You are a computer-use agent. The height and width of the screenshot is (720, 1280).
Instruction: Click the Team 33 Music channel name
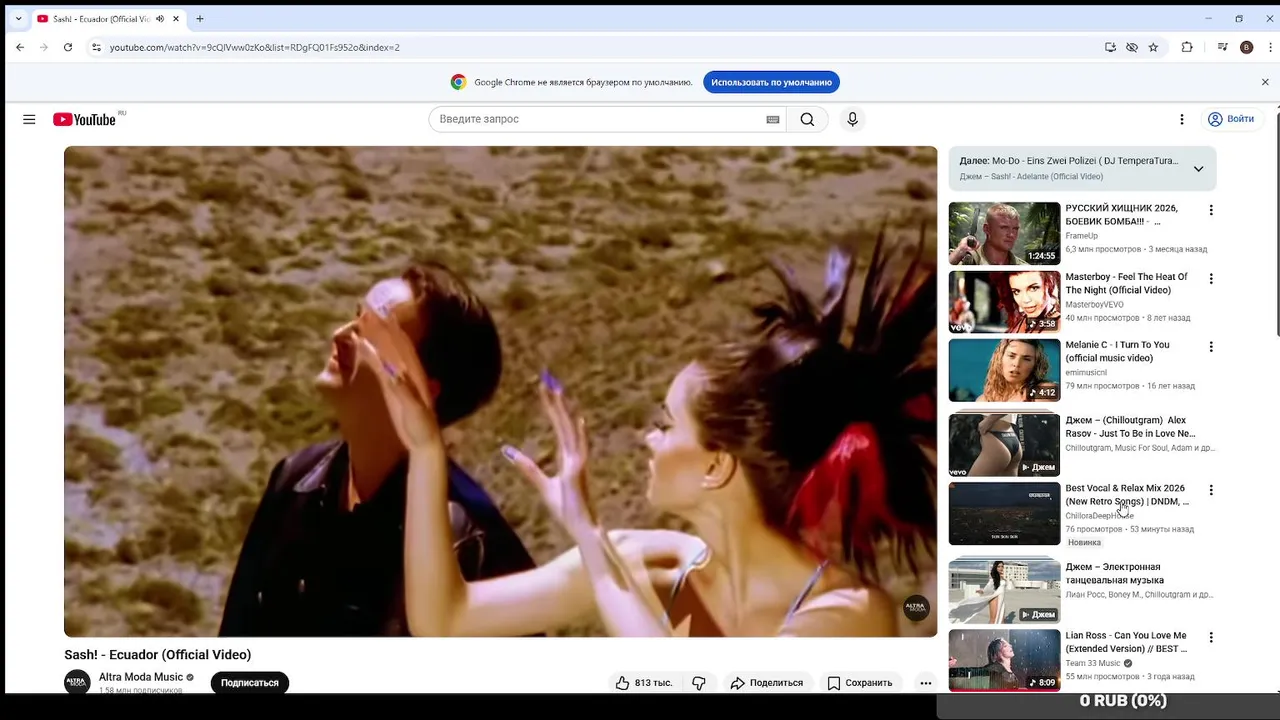(x=1092, y=663)
